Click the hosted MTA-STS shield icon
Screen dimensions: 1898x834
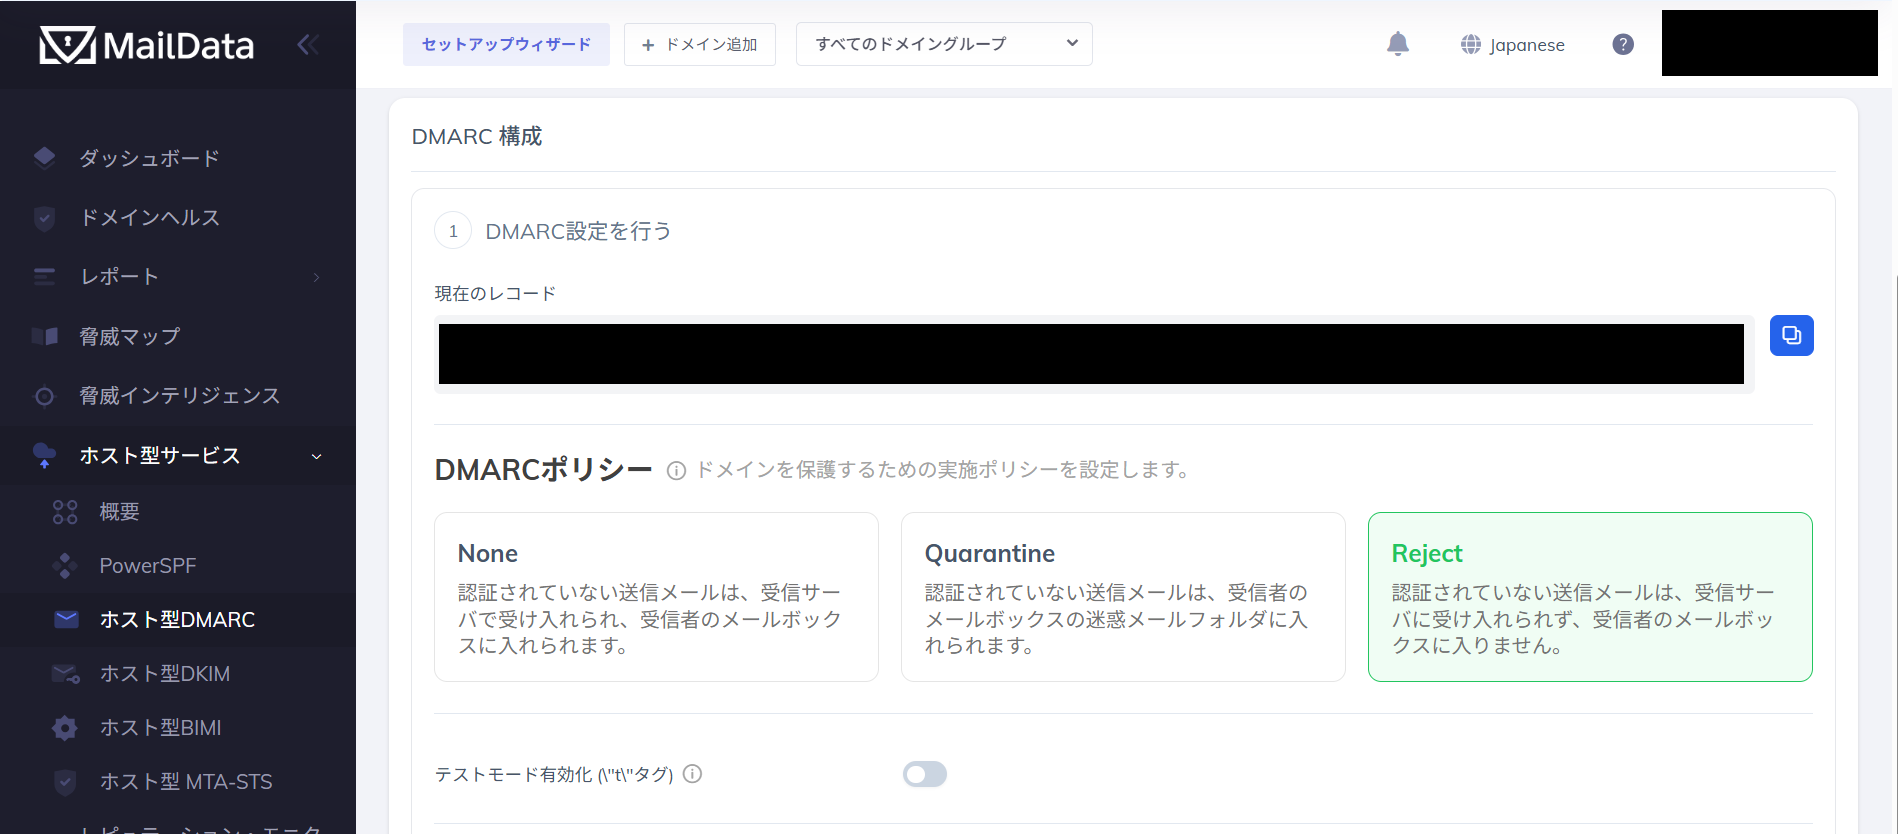click(65, 782)
